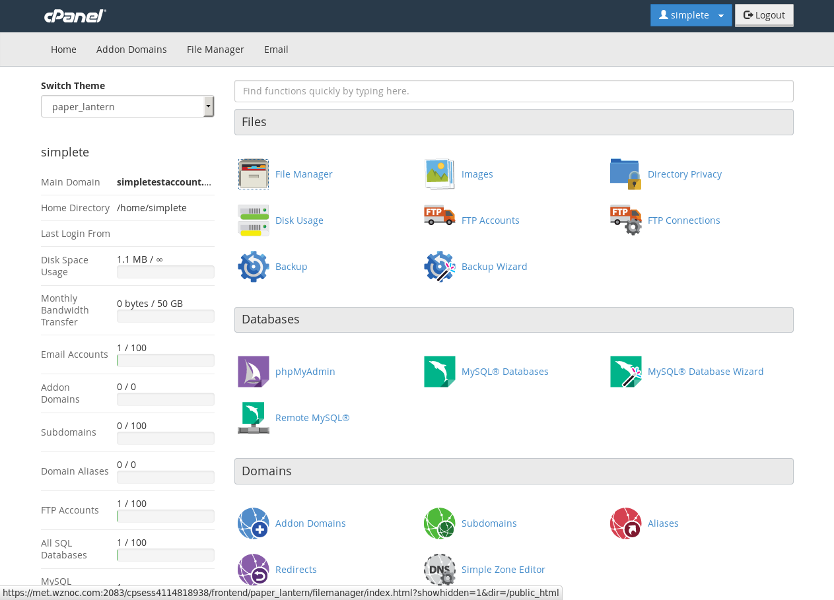834x600 pixels.
Task: Open the Aliases red globe icon
Action: click(x=626, y=523)
